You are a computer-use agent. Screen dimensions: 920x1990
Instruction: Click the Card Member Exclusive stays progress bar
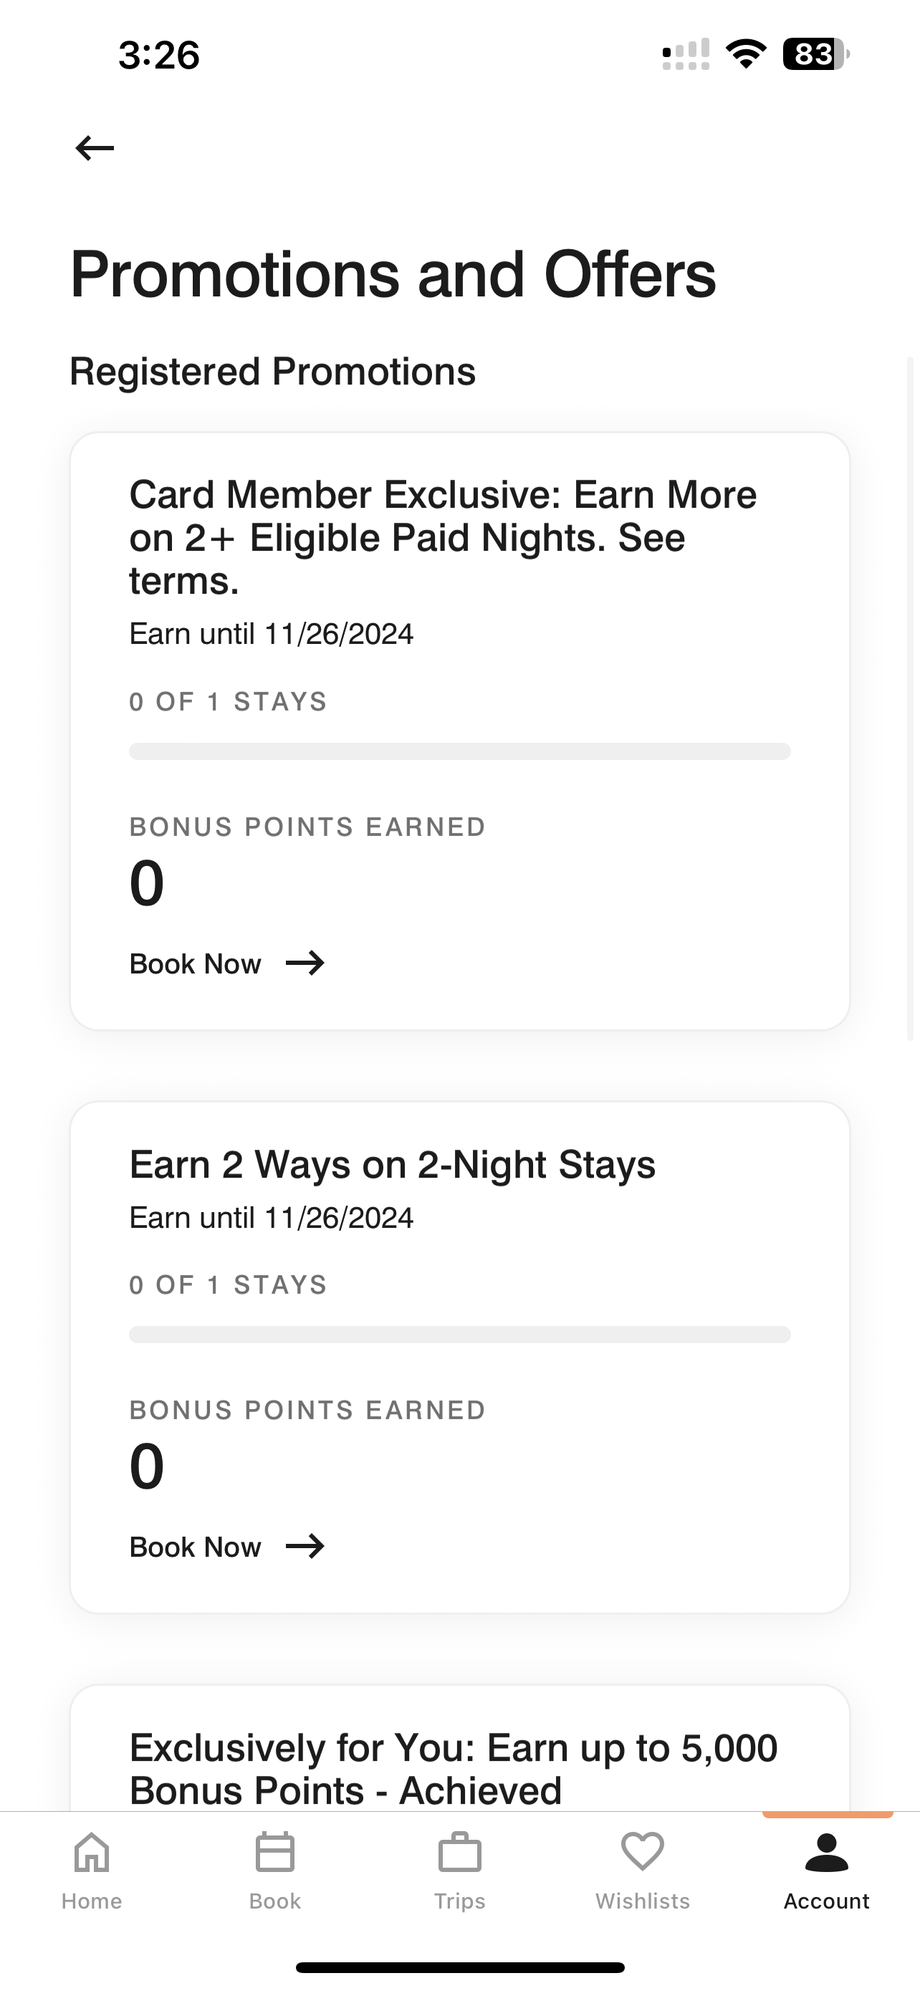pos(460,751)
